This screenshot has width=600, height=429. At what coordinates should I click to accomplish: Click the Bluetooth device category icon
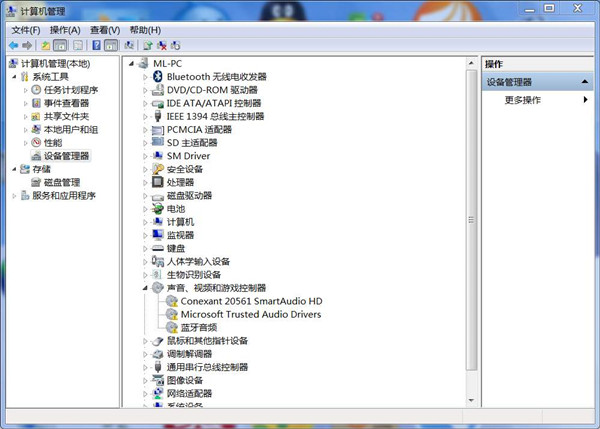[x=157, y=77]
